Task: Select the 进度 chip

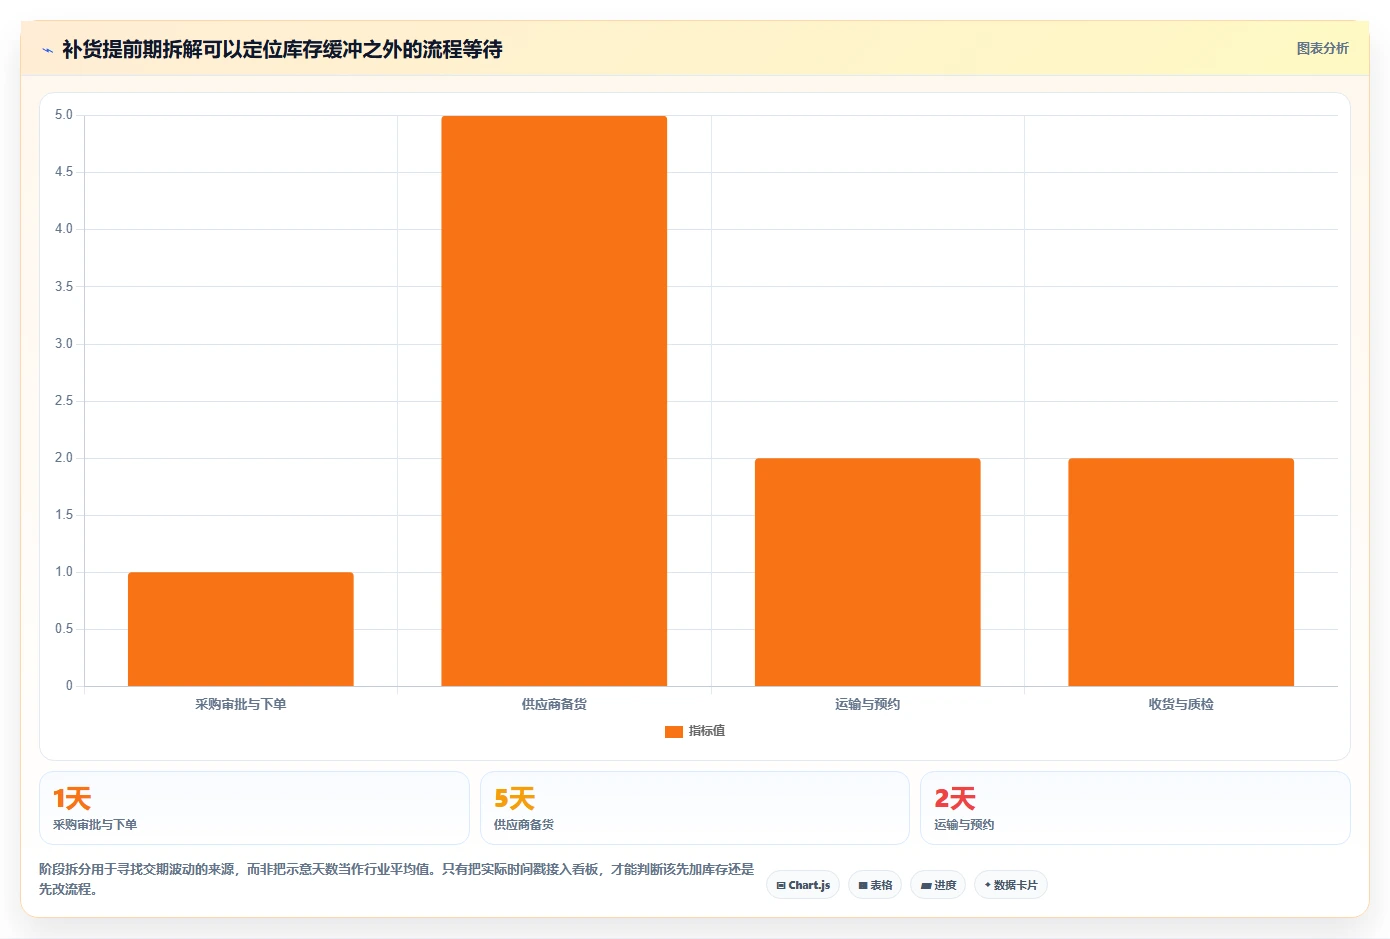Action: [938, 885]
